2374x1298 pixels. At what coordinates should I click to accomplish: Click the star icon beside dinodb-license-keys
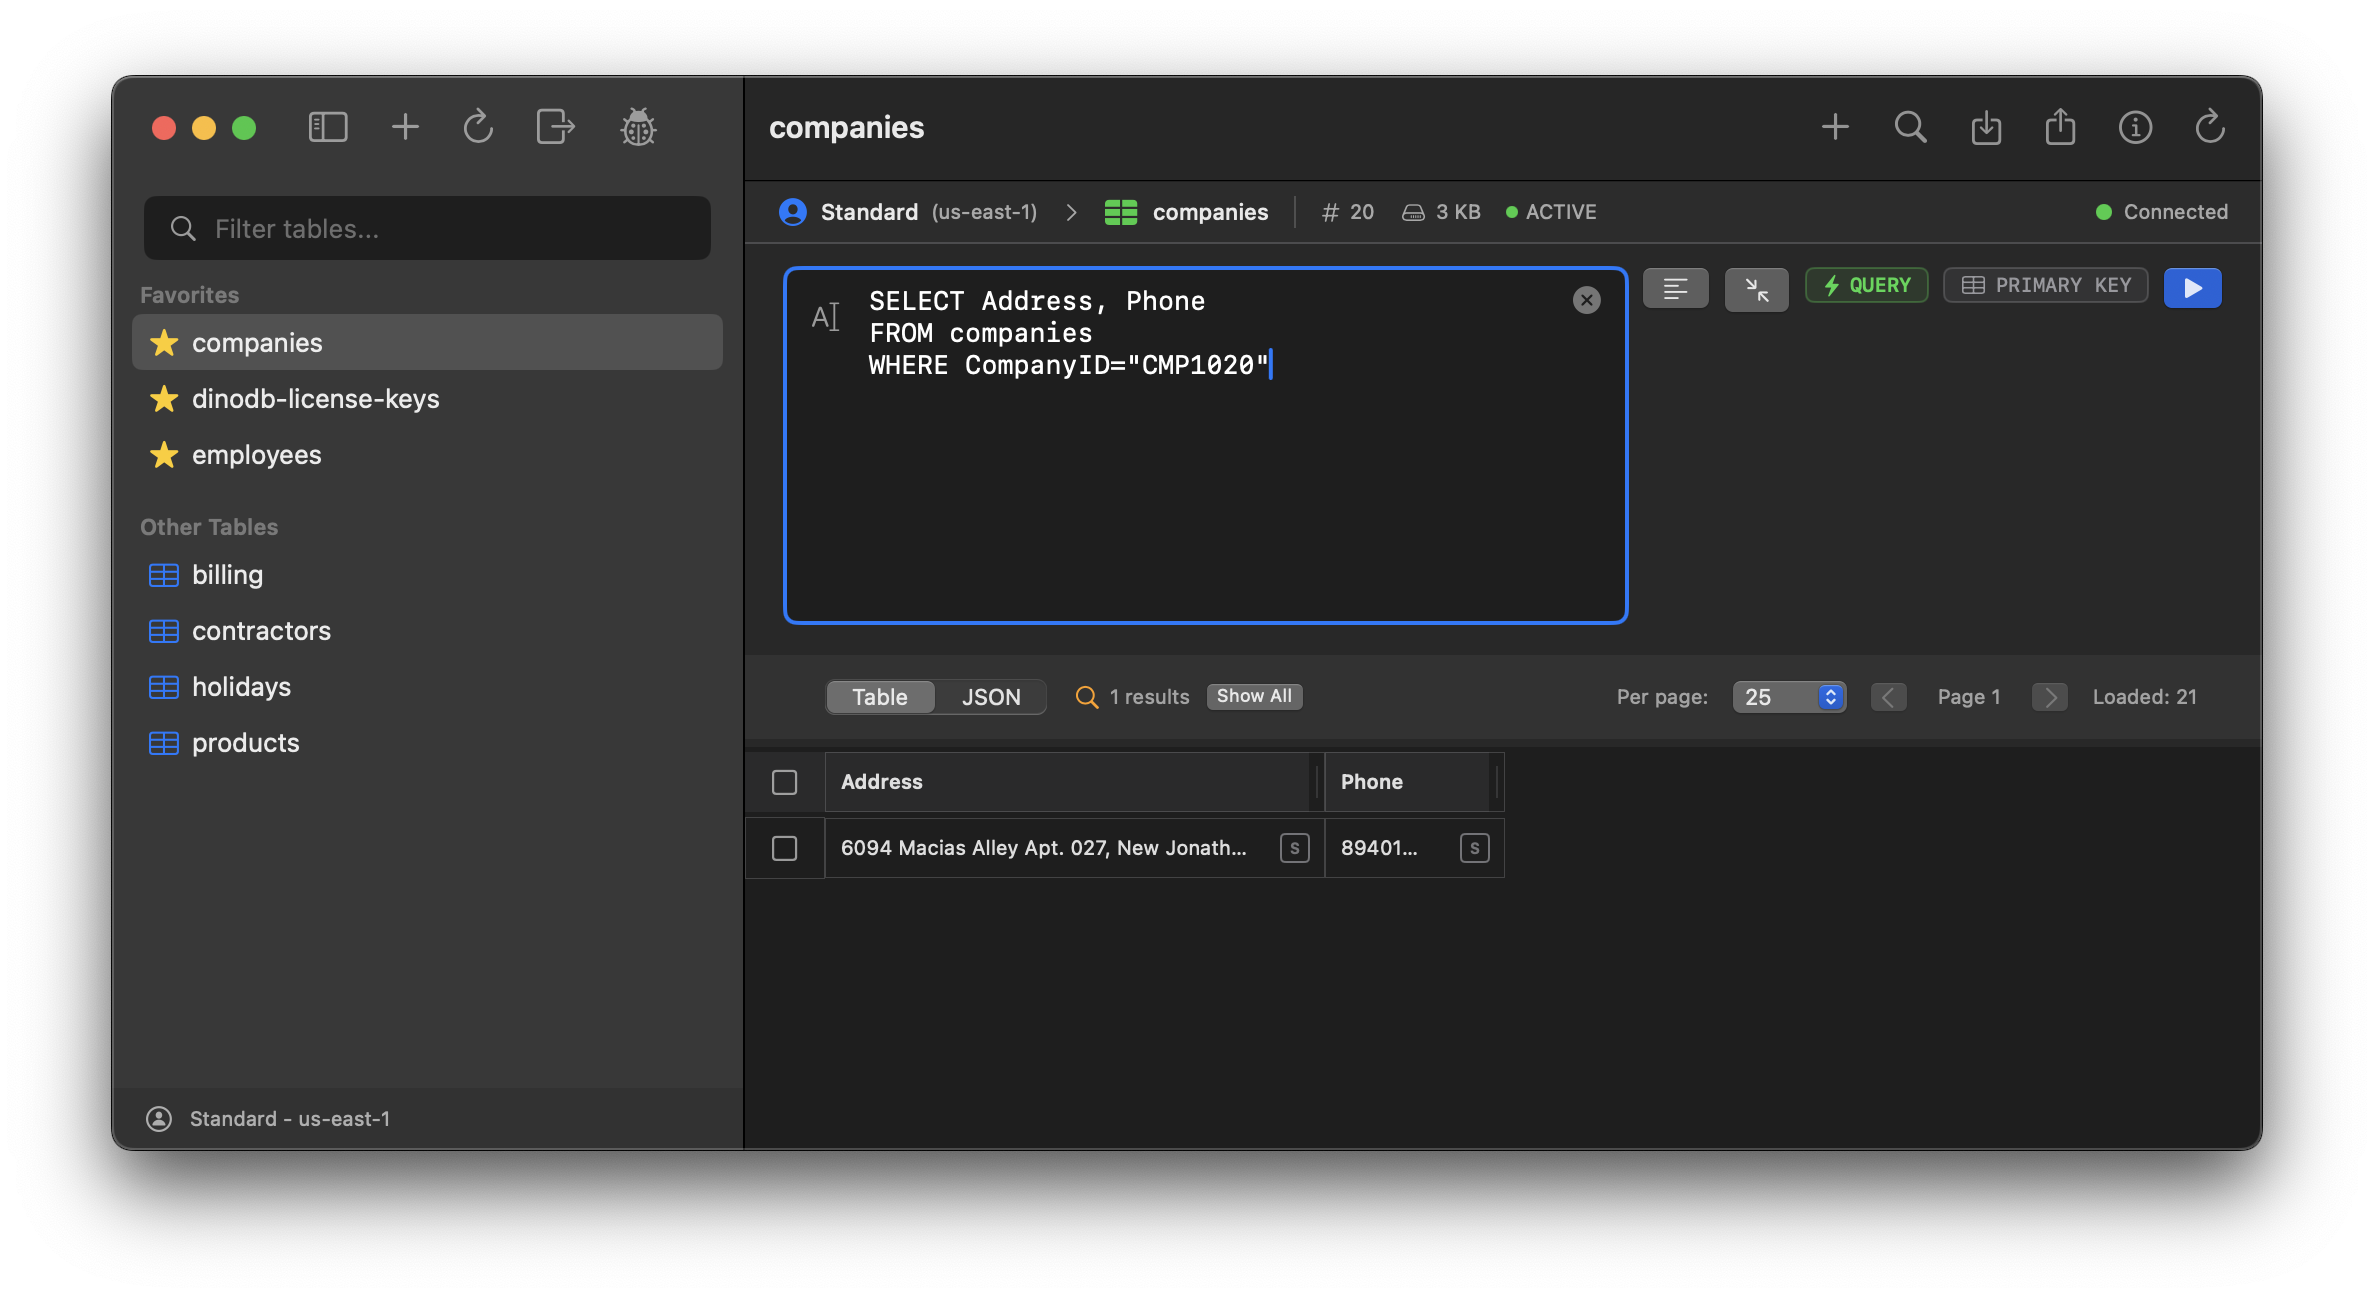[x=164, y=399]
